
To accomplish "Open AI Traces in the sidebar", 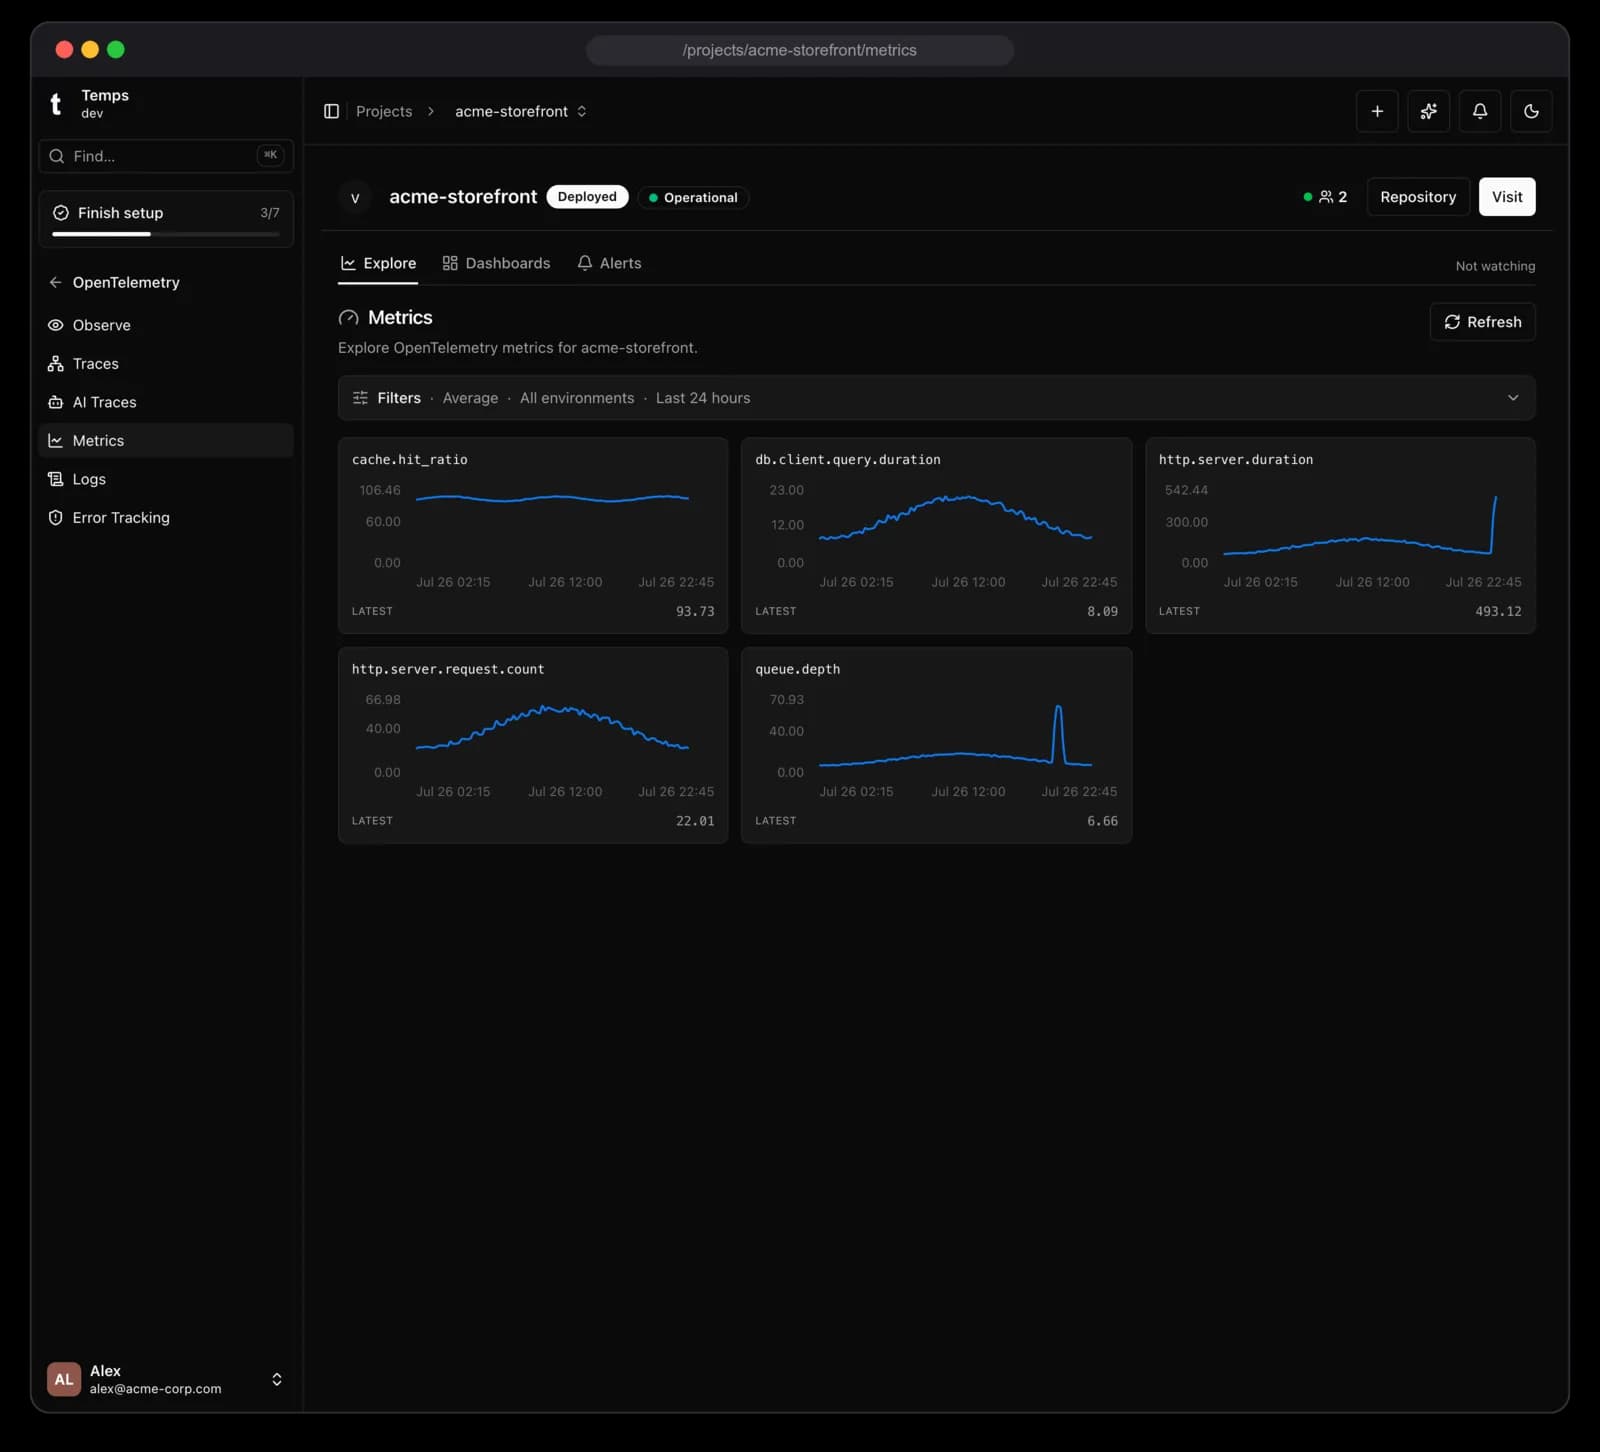I will click(166, 402).
